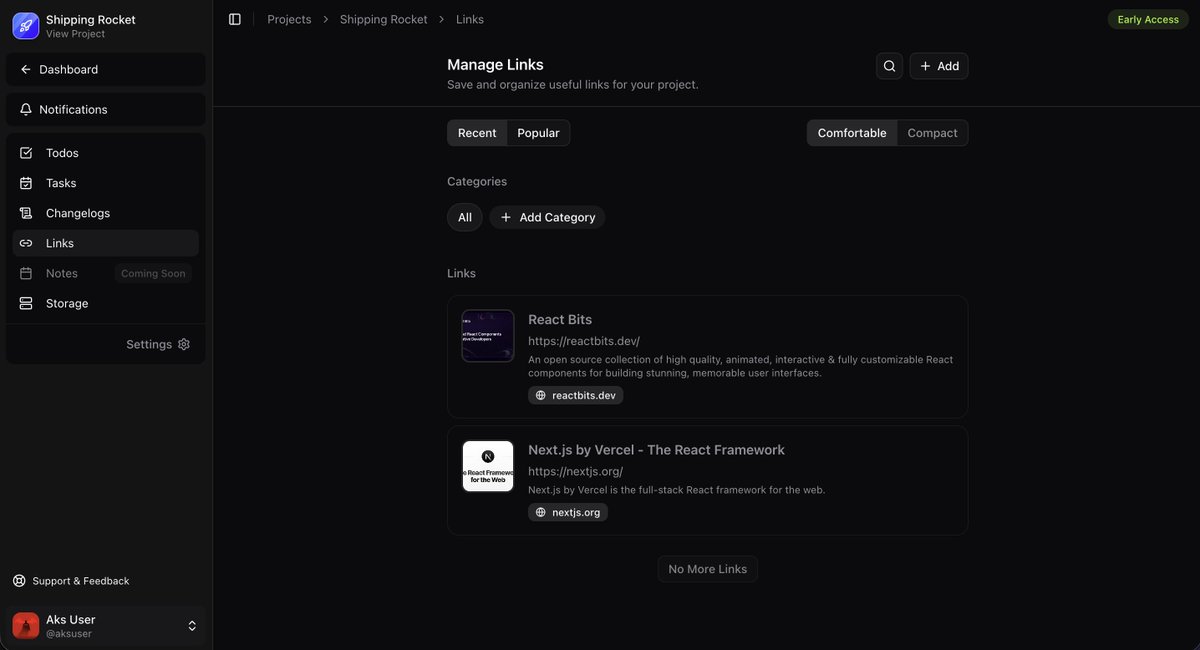The width and height of the screenshot is (1200, 650).
Task: Click the Categories section label
Action: 477,182
